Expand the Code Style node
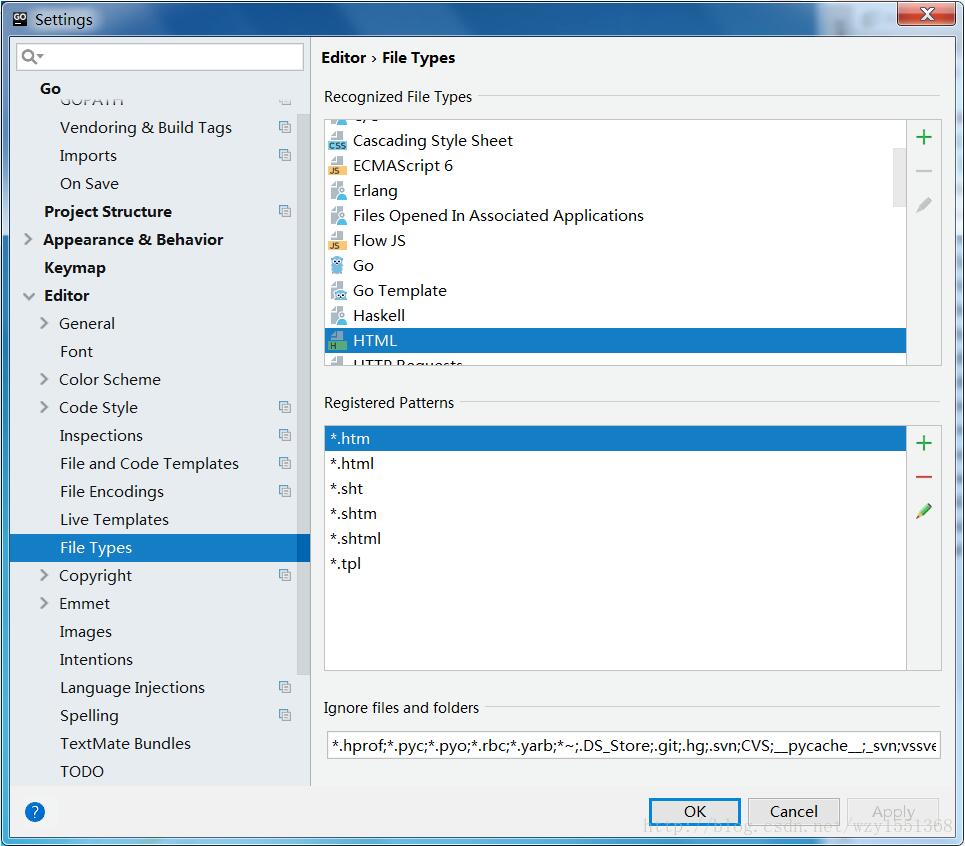Image resolution: width=965 pixels, height=846 pixels. click(44, 407)
